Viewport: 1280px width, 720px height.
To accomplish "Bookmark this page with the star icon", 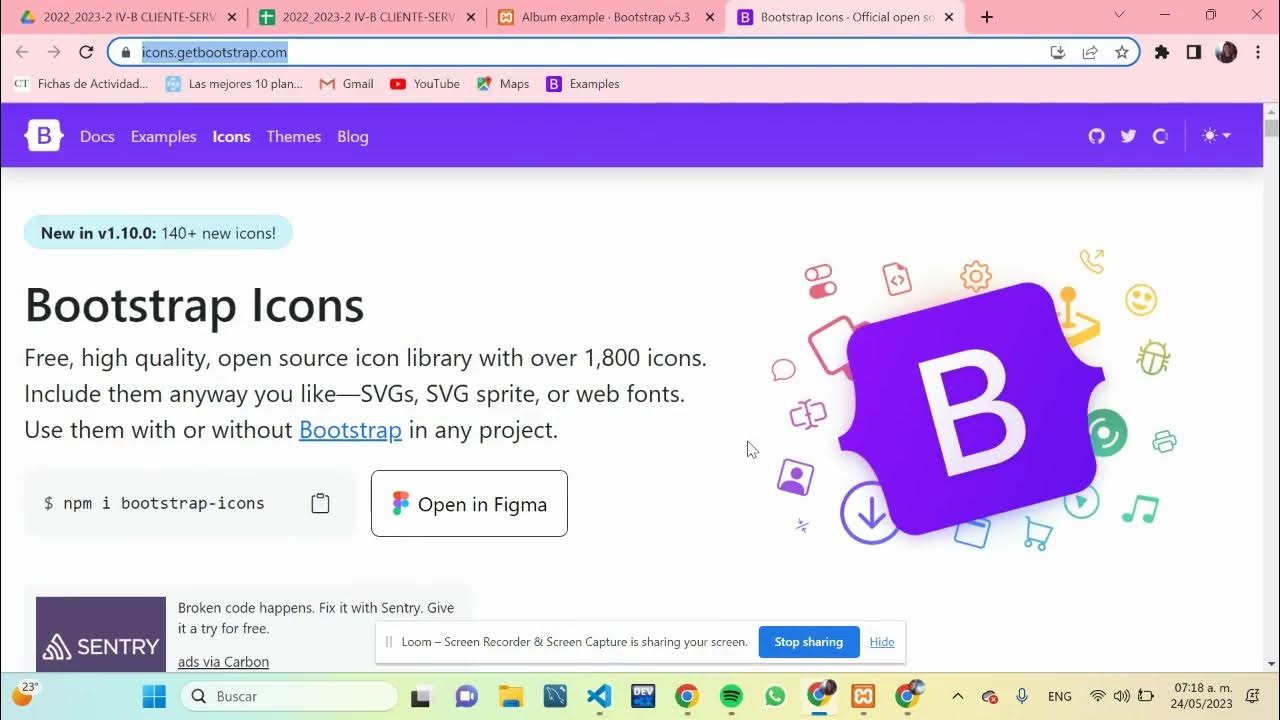I will (1122, 52).
